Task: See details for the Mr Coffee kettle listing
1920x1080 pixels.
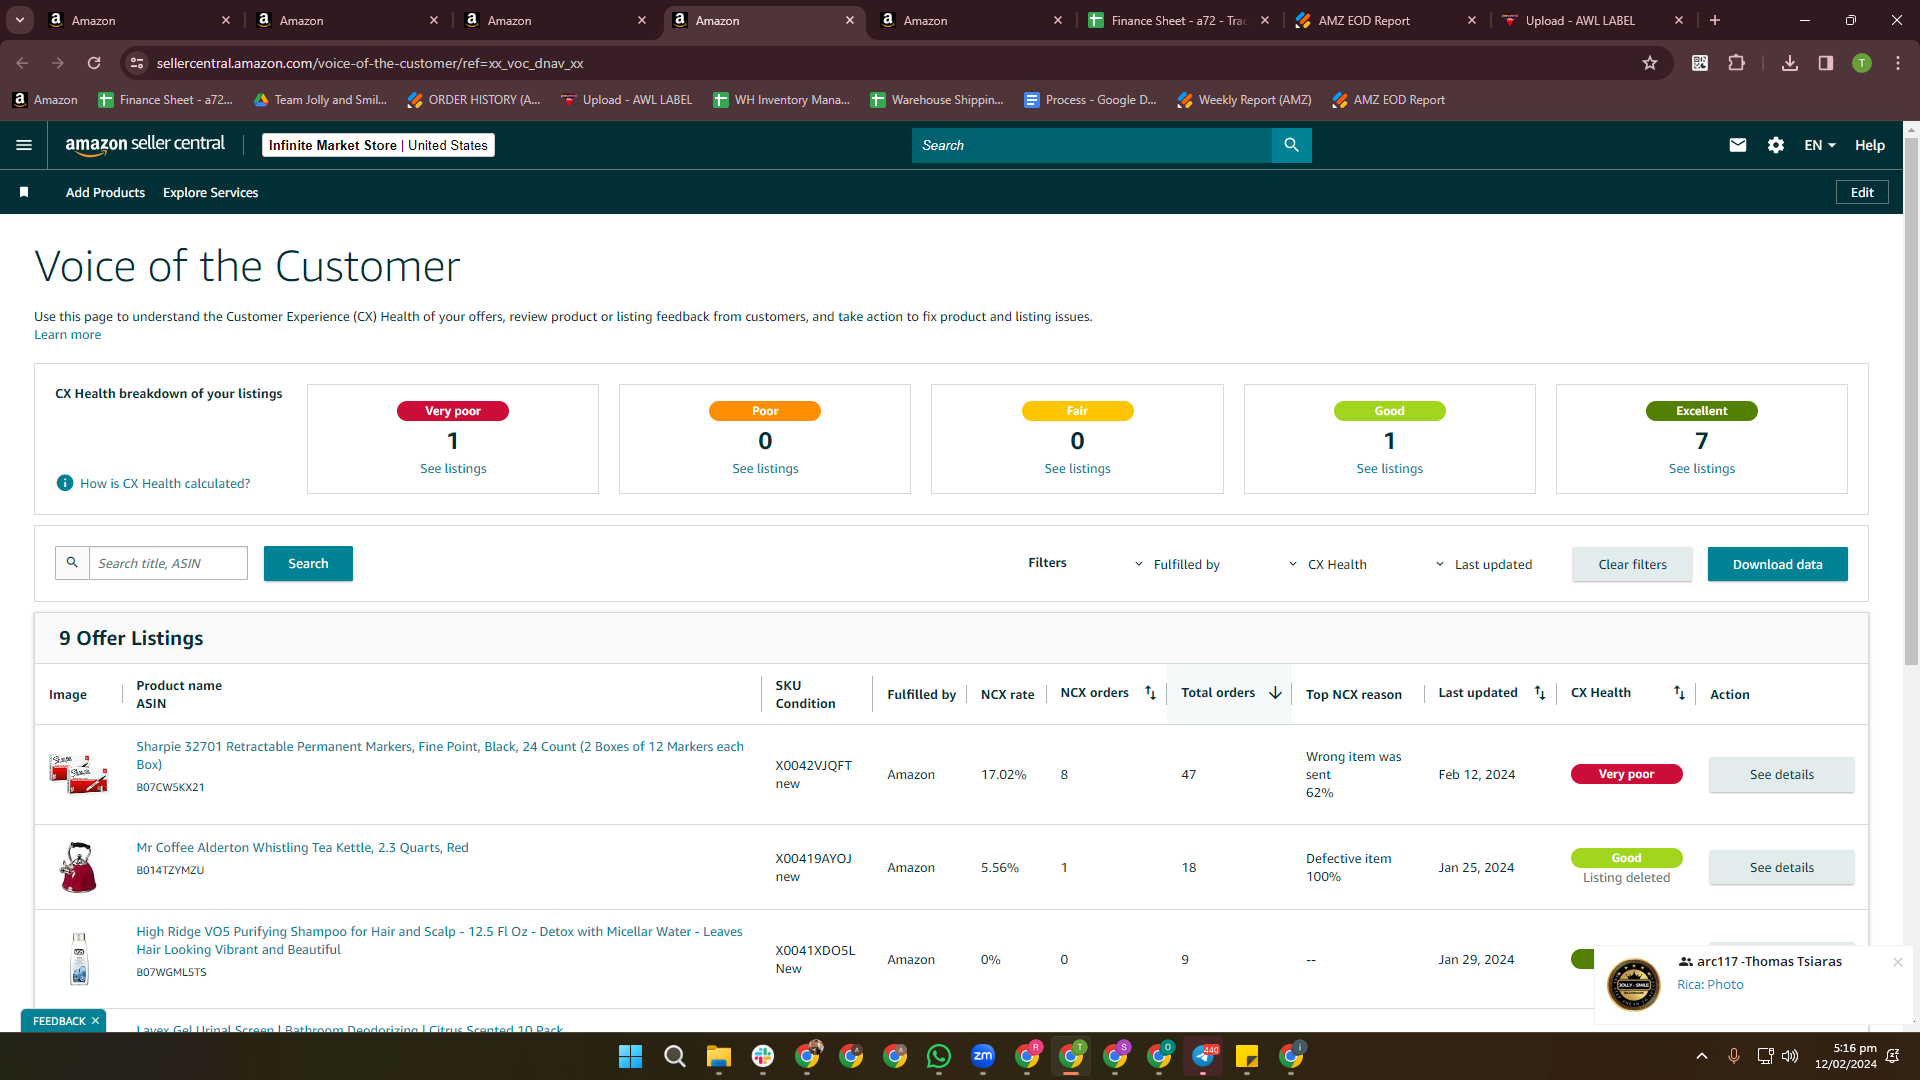Action: (1781, 867)
